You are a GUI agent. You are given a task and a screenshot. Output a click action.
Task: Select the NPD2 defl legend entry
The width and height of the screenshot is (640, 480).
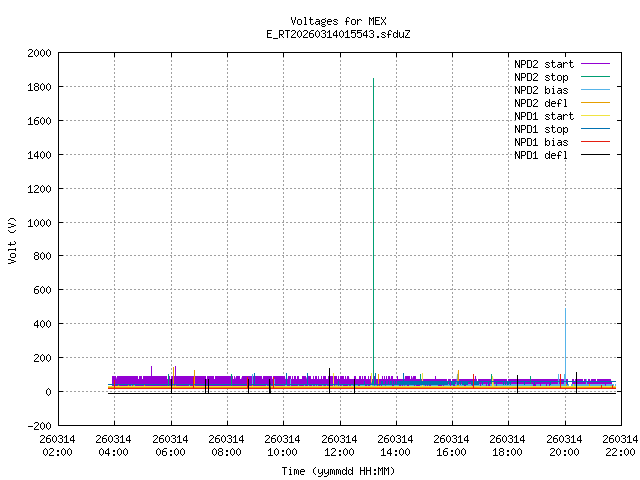(541, 103)
